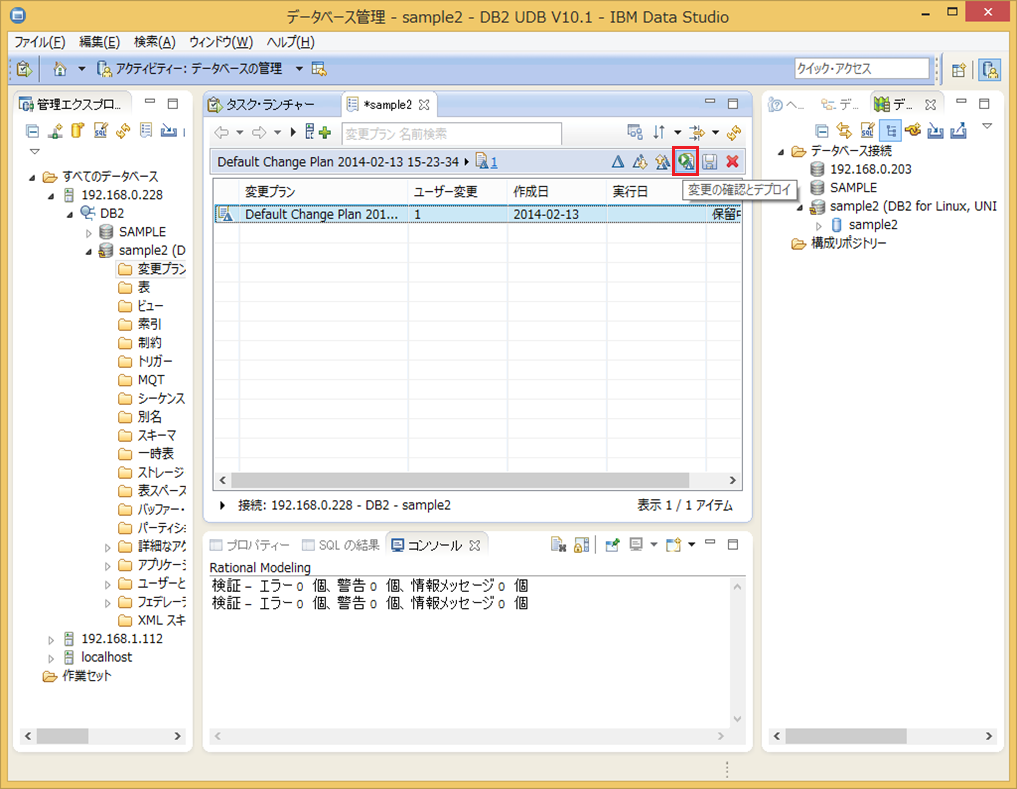
Task: Click the Database Administration perspective icon
Action: [x=990, y=69]
